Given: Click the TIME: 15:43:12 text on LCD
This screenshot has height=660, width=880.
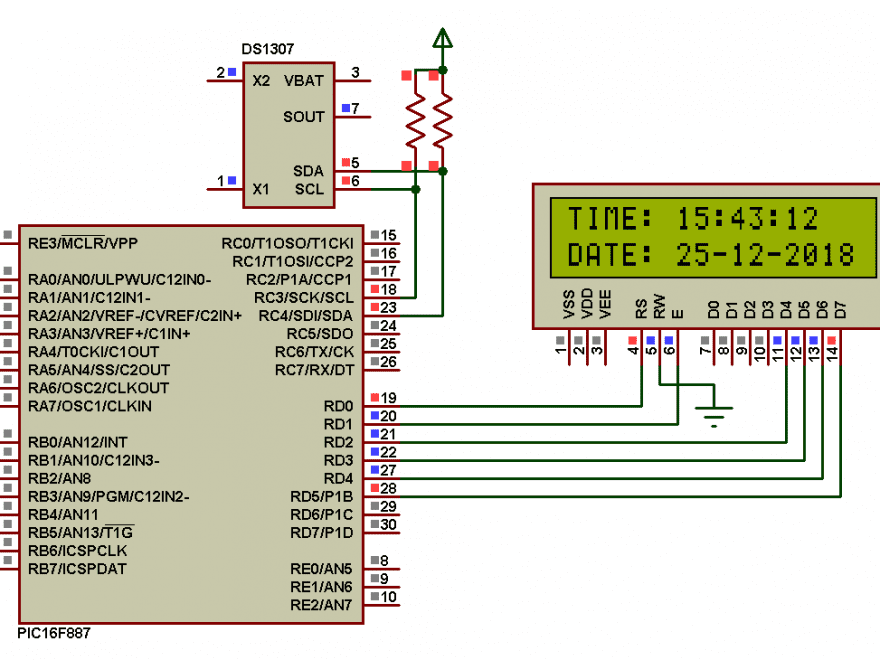Looking at the screenshot, I should click(x=693, y=219).
